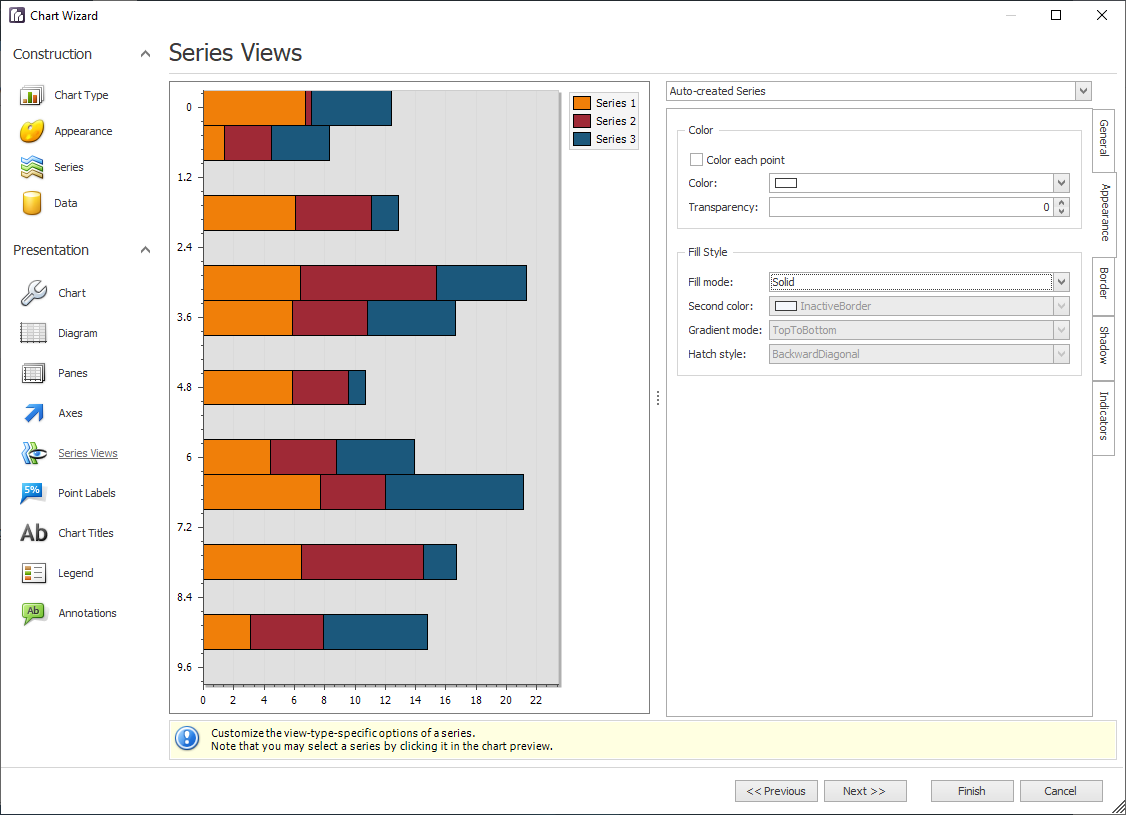Click the Annotations step icon
The height and width of the screenshot is (815, 1126).
(33, 612)
